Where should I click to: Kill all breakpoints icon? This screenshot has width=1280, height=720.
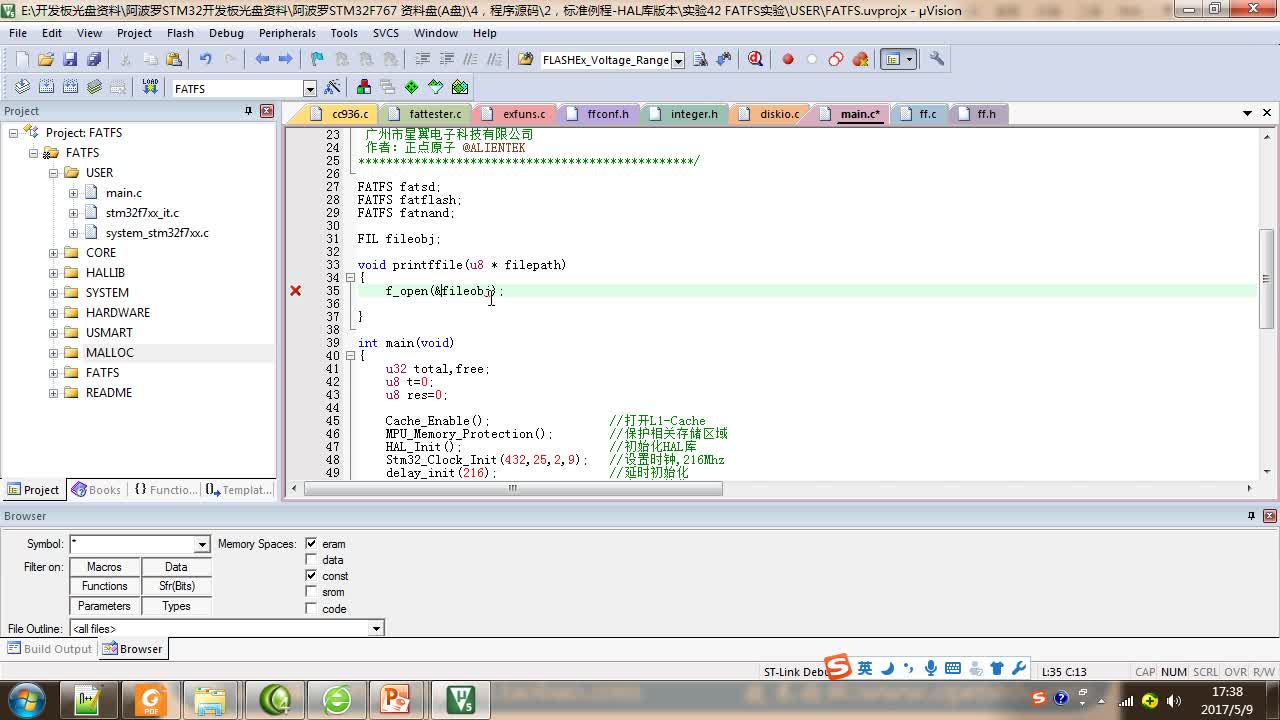[x=860, y=59]
